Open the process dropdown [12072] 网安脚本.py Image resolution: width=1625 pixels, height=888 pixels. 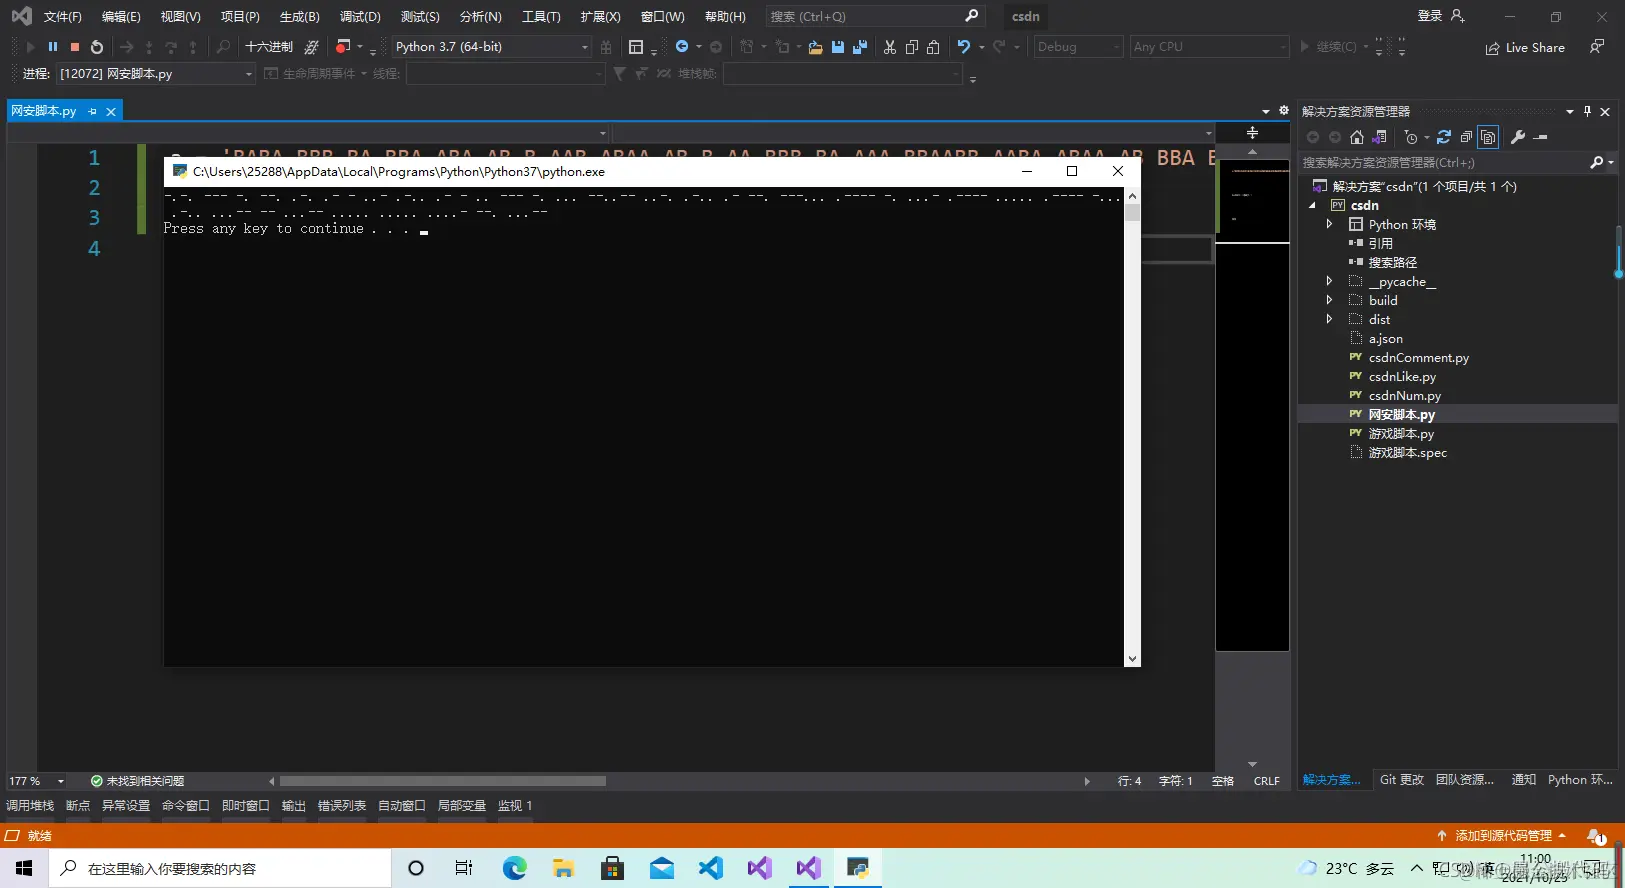pos(156,74)
